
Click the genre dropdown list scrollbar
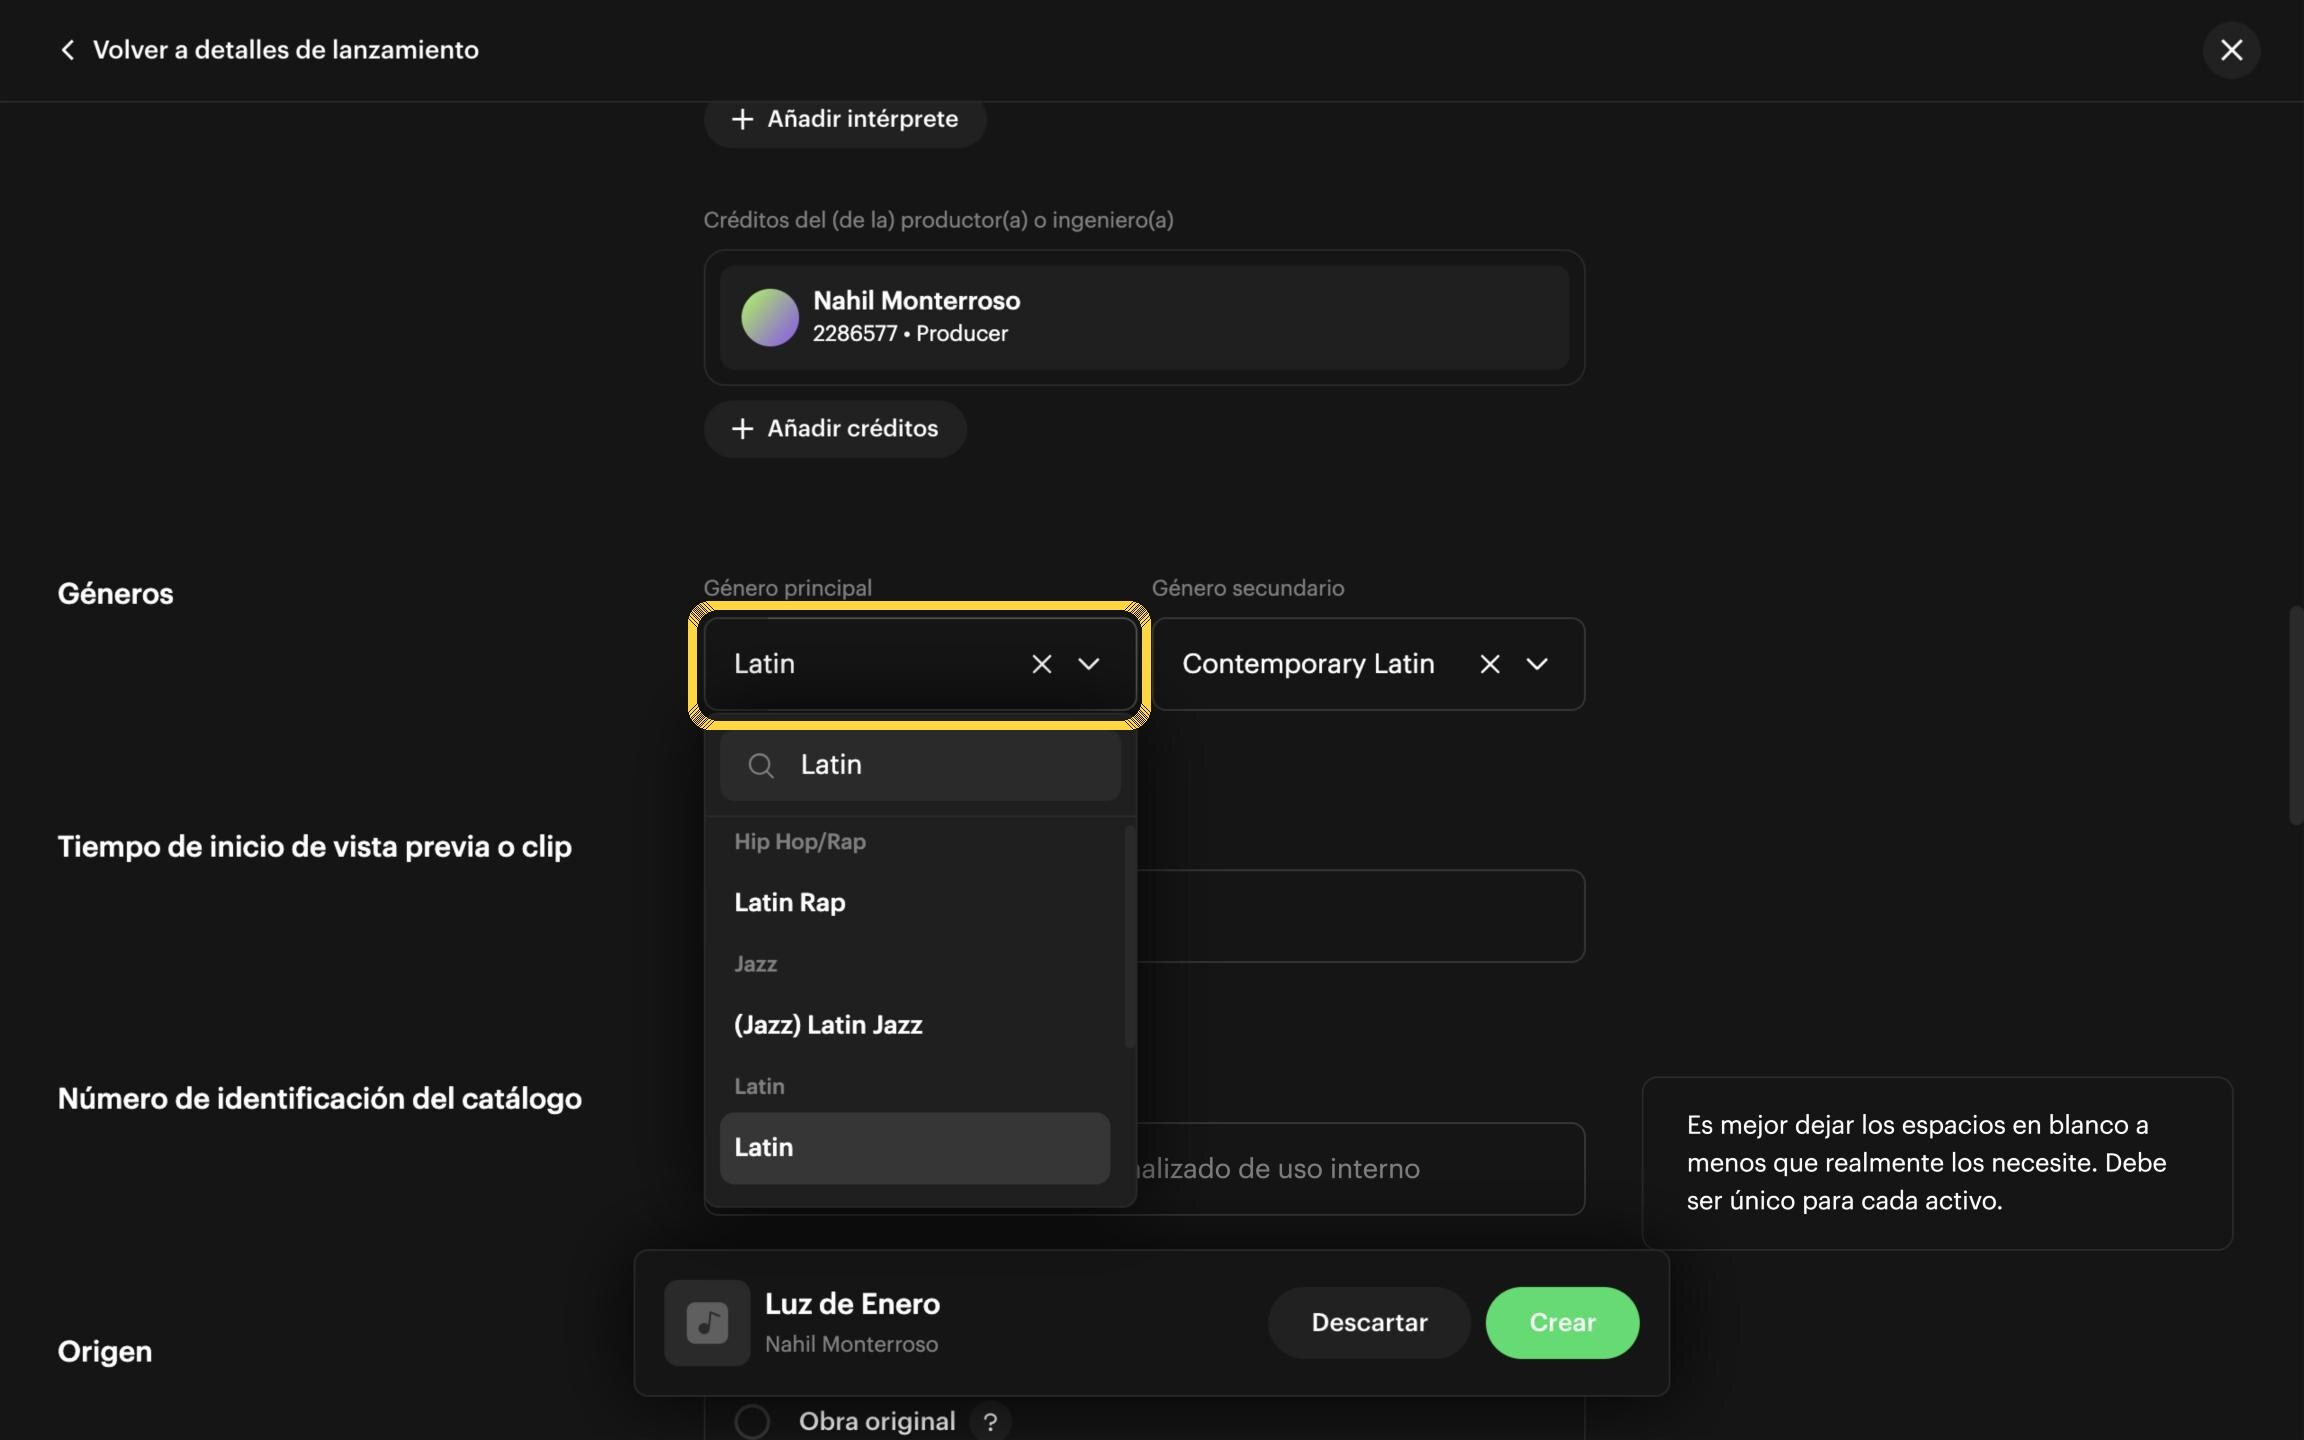[1130, 937]
